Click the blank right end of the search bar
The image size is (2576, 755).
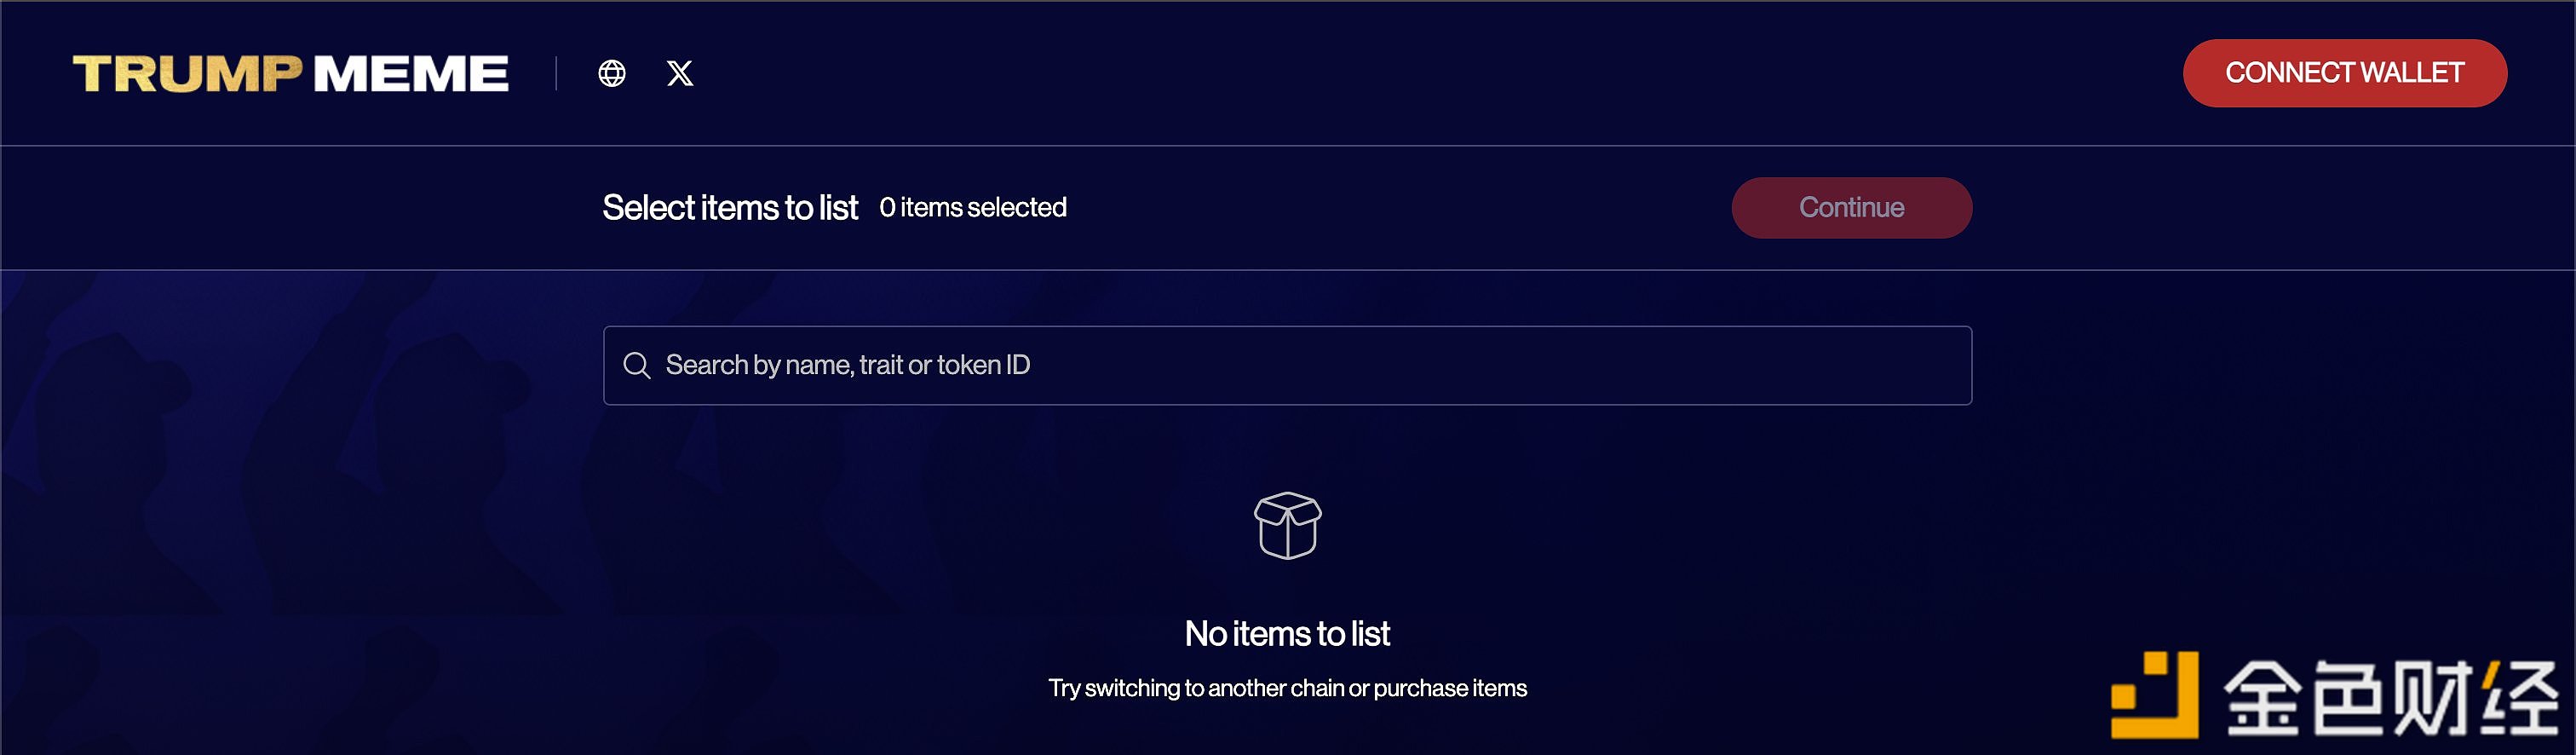click(x=1800, y=365)
